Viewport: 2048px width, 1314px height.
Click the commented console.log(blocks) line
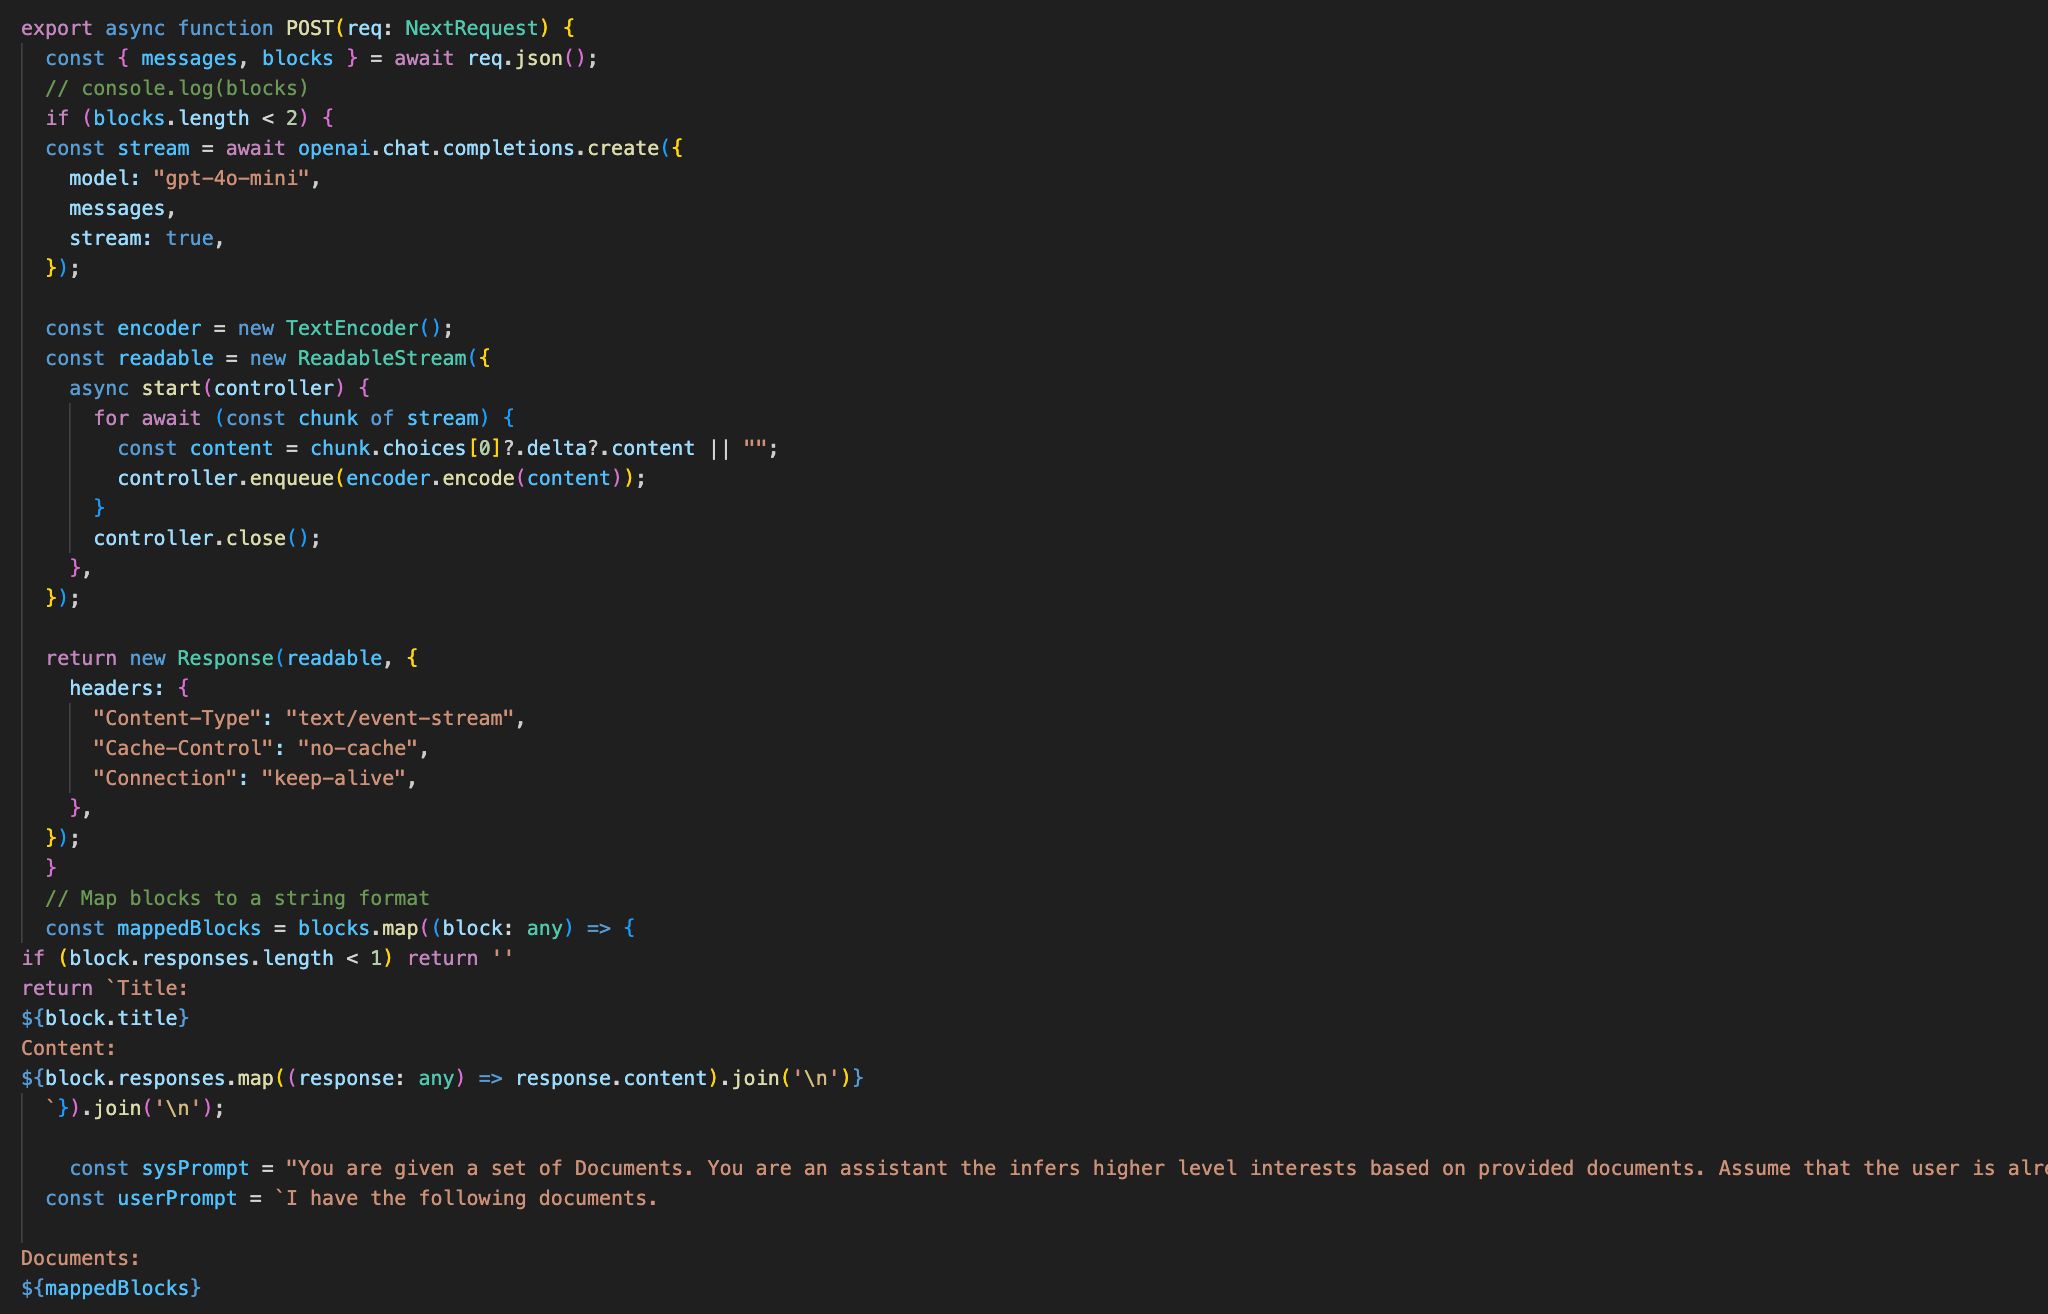pos(177,88)
